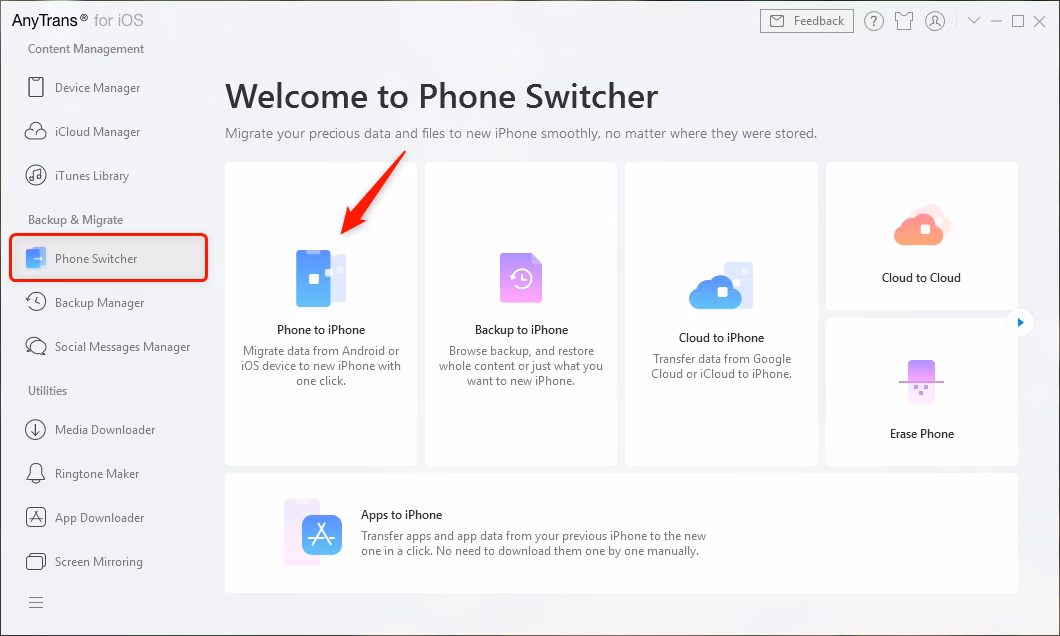Click the blue arrow to see more options
This screenshot has height=636, width=1060.
[1019, 321]
